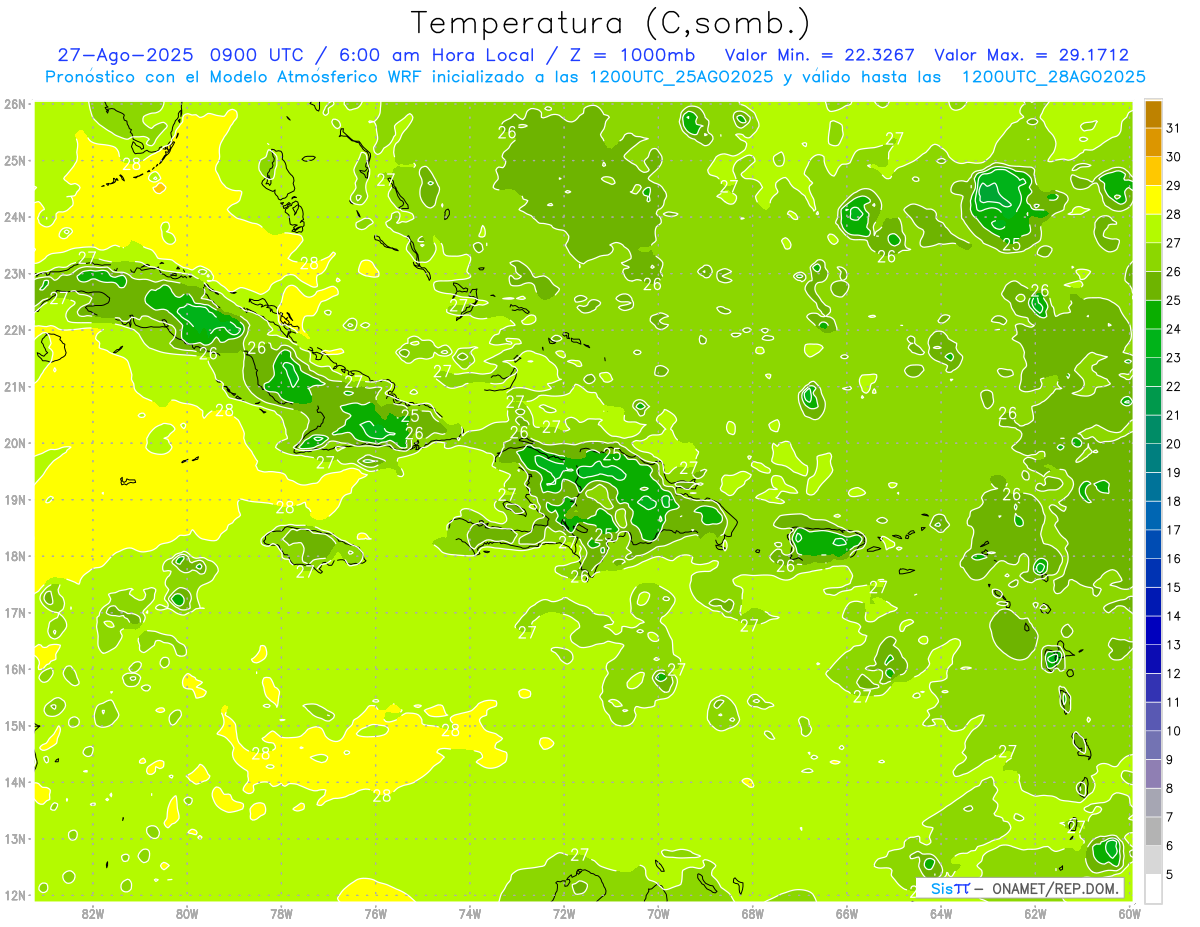Click the "22N" latitude axis label
Image resolution: width=1200 pixels, height=927 pixels.
coord(14,330)
